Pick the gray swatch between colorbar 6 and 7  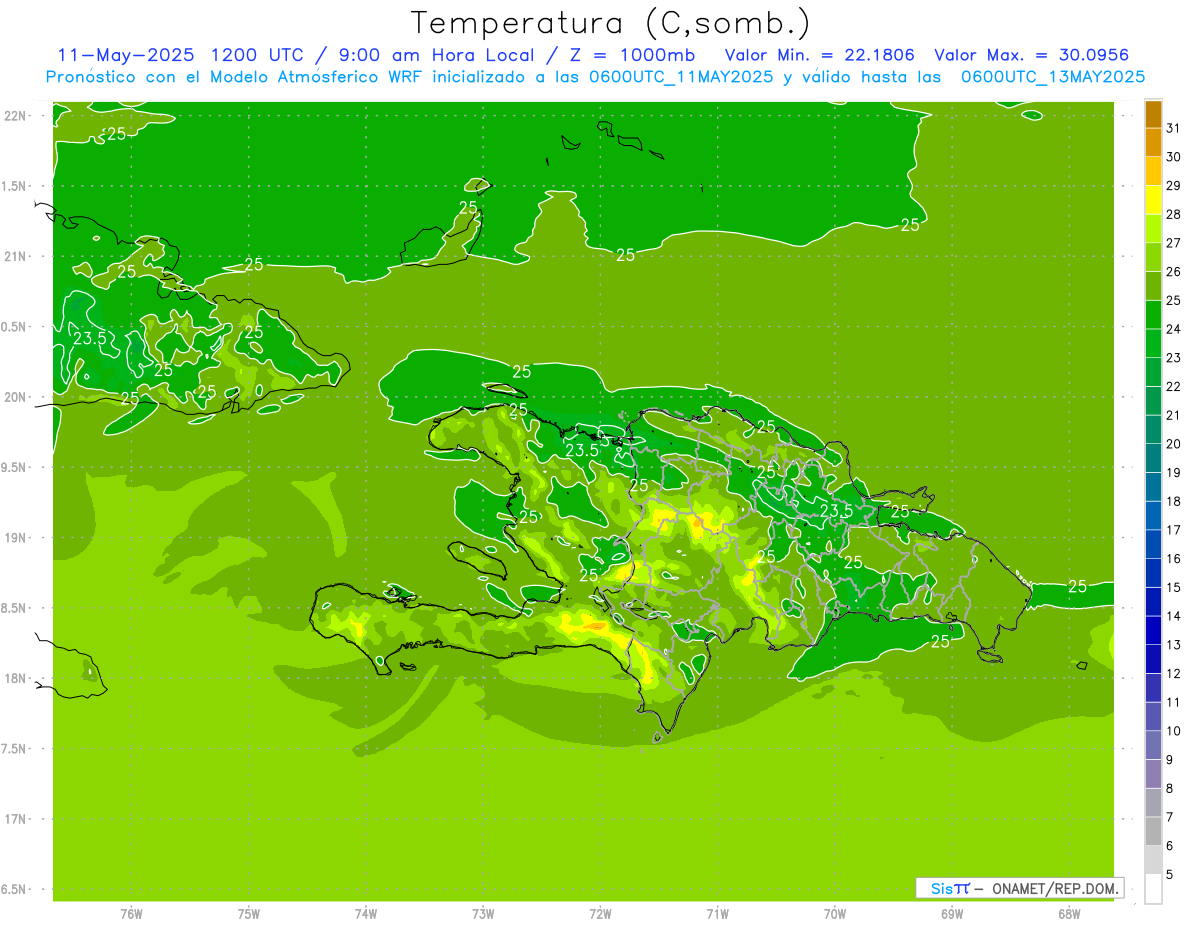(1153, 831)
